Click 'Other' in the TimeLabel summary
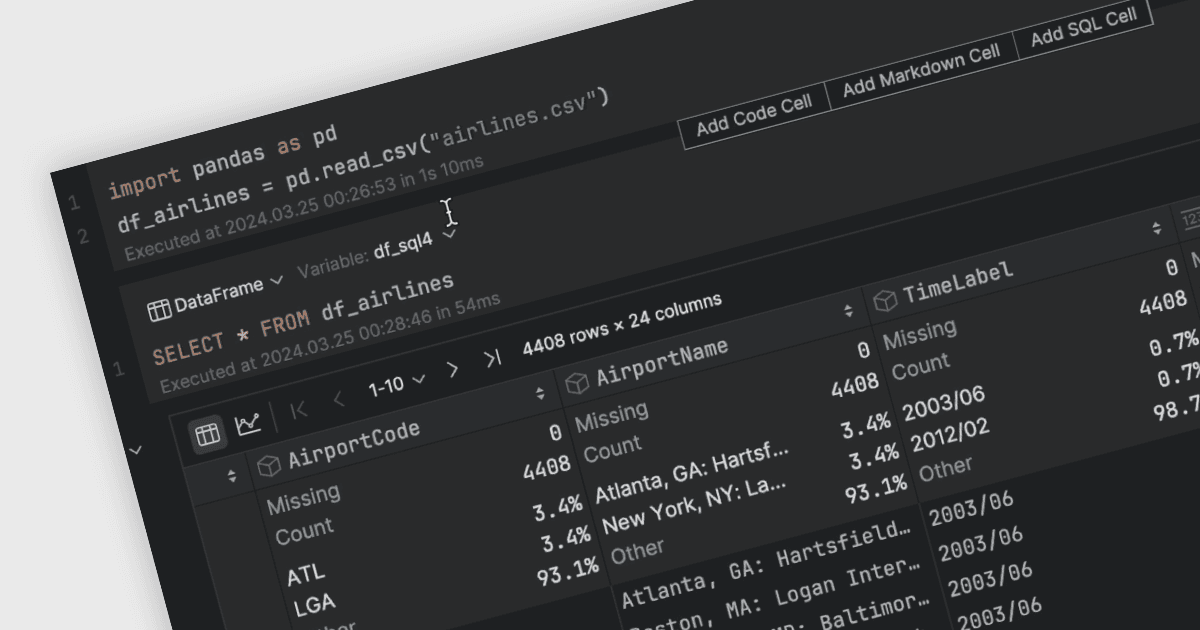1200x630 pixels. tap(946, 468)
